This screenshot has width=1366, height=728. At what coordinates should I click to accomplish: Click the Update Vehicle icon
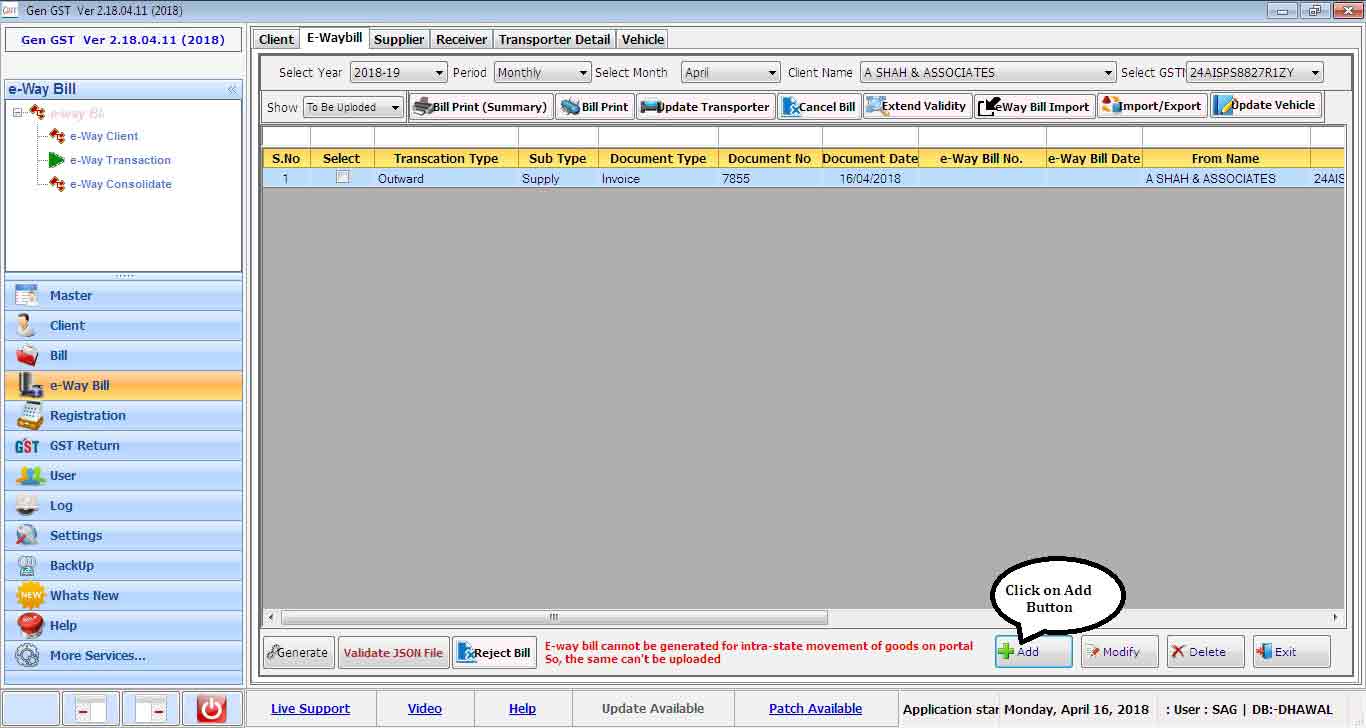point(1223,106)
